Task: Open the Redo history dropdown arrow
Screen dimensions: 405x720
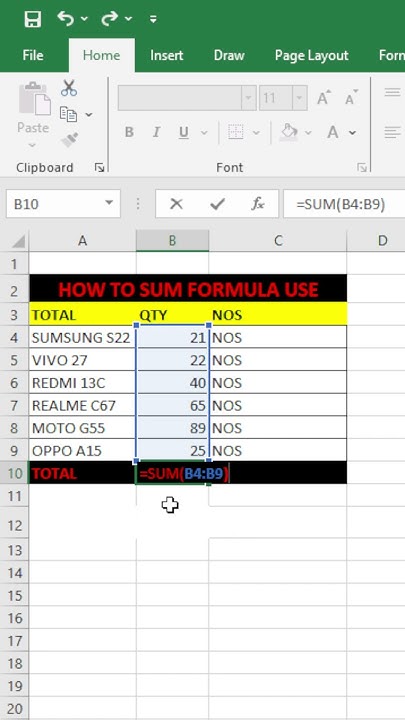Action: [x=128, y=19]
